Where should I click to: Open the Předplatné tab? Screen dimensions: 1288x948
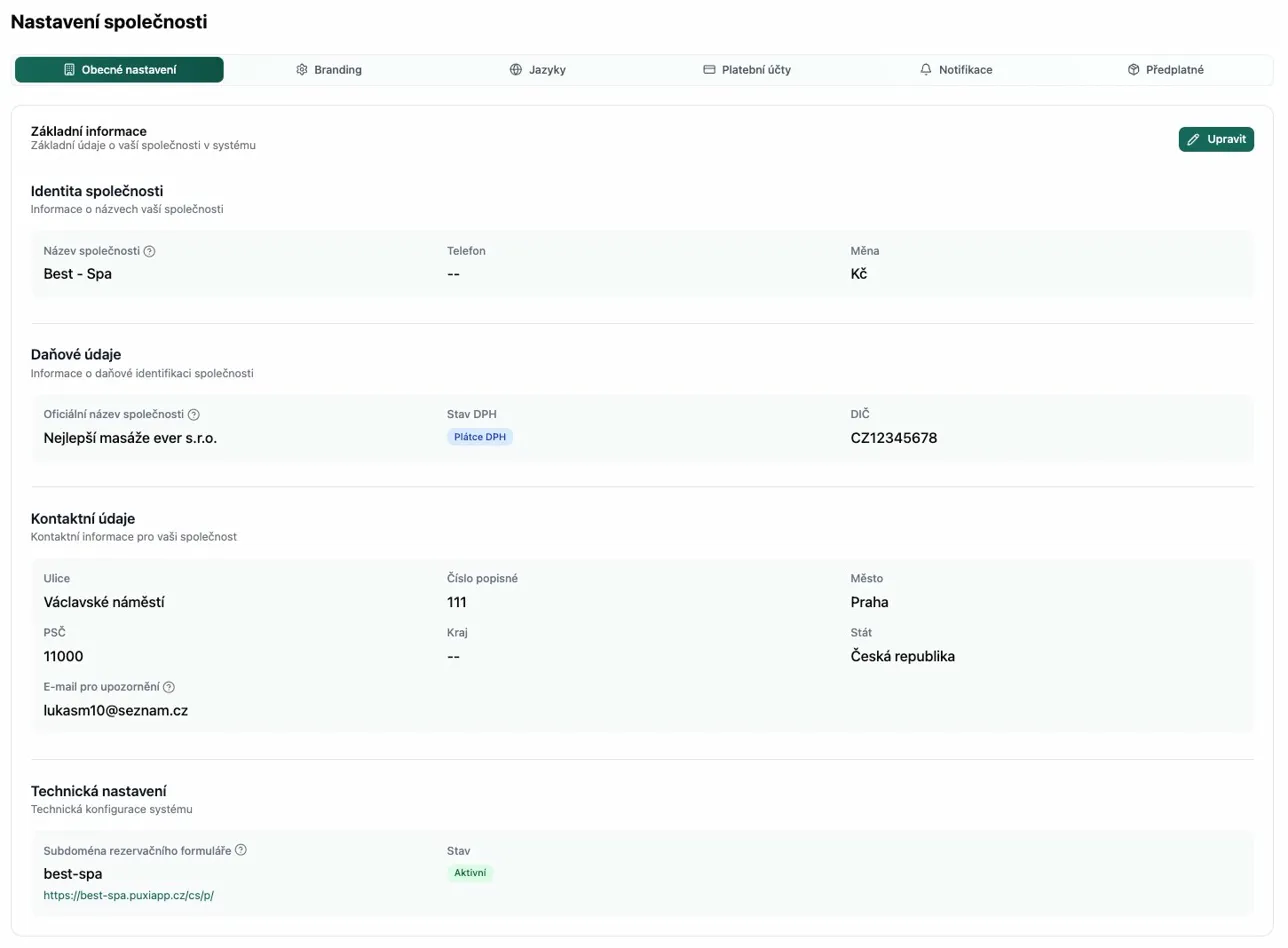point(1166,70)
